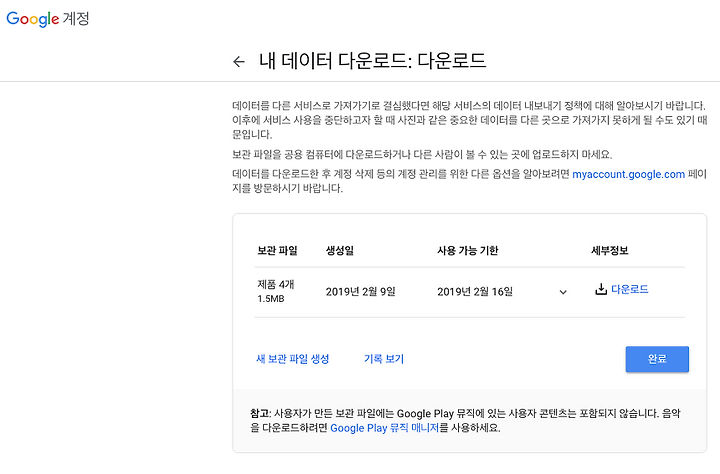Open the myaccount.google.com link
Image resolution: width=720 pixels, height=474 pixels.
[628, 175]
